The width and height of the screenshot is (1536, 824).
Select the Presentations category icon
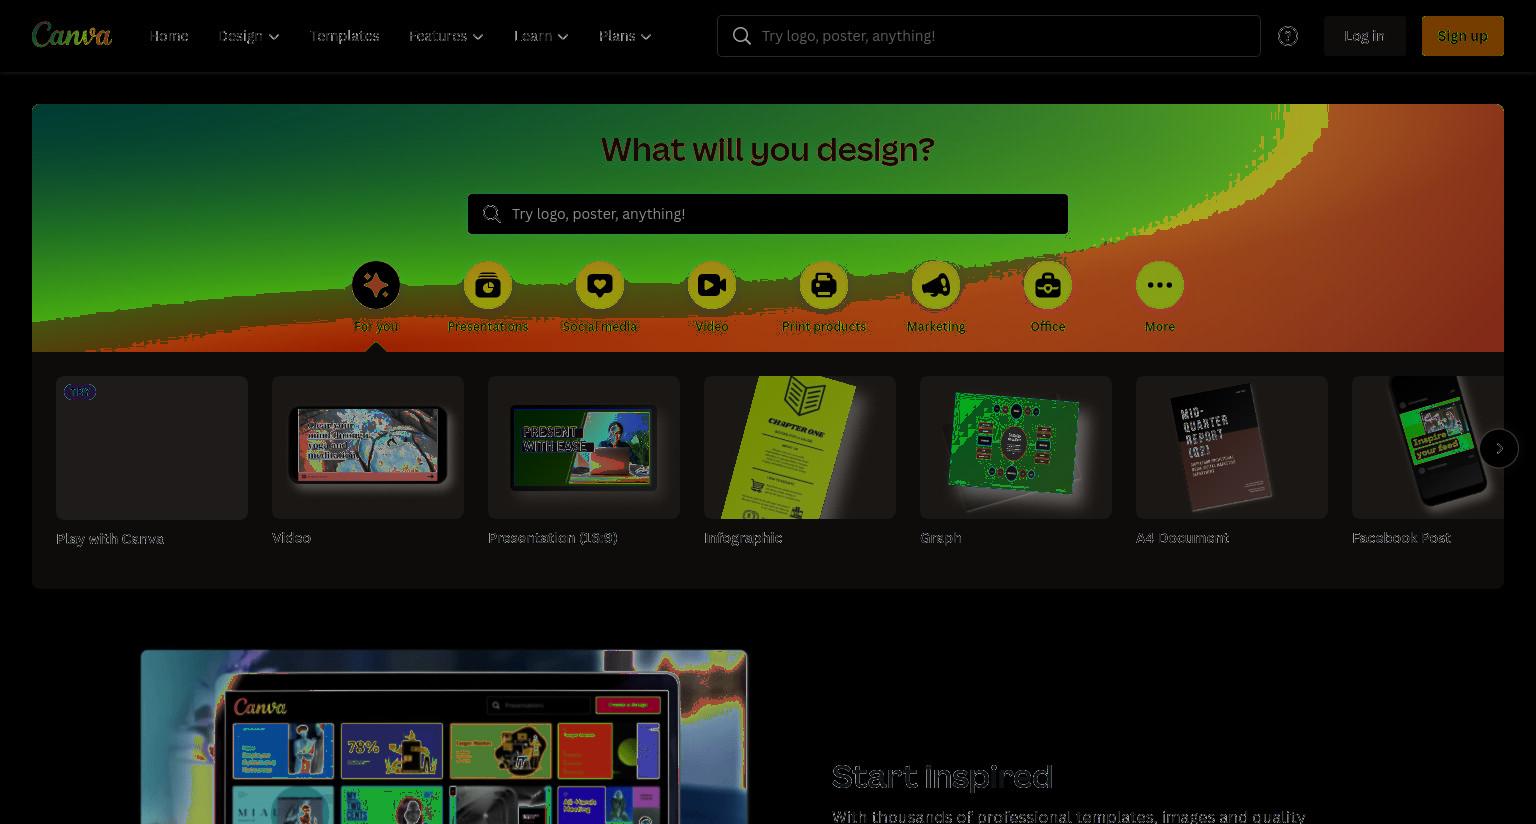coord(488,285)
